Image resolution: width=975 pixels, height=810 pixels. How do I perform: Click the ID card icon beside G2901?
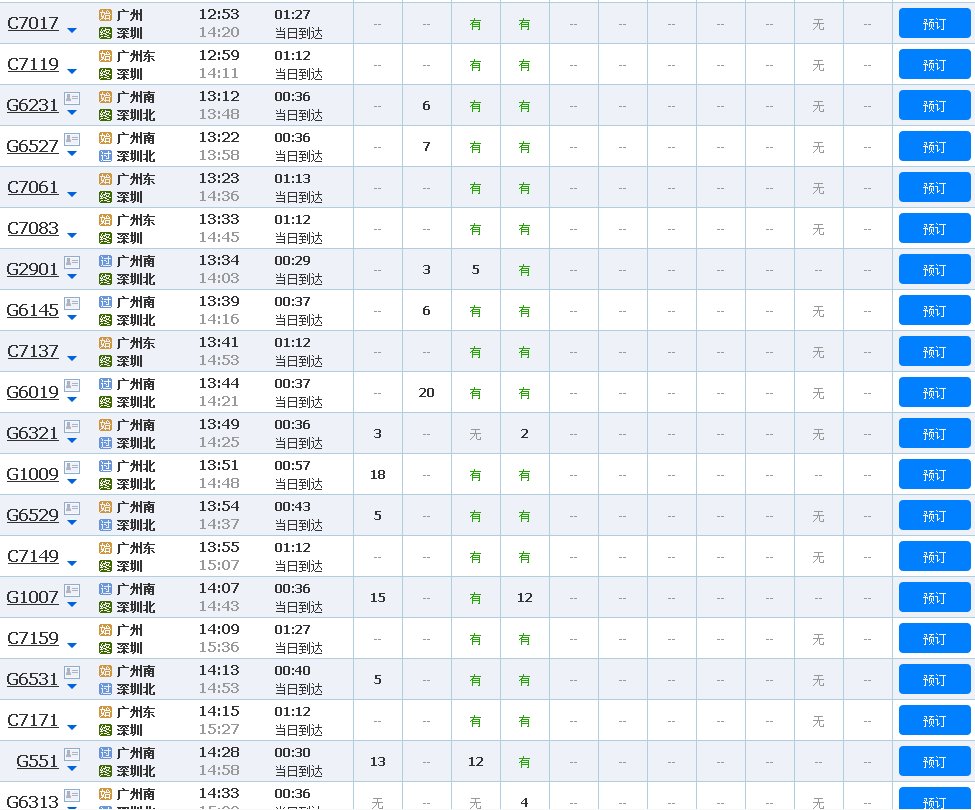pos(72,262)
